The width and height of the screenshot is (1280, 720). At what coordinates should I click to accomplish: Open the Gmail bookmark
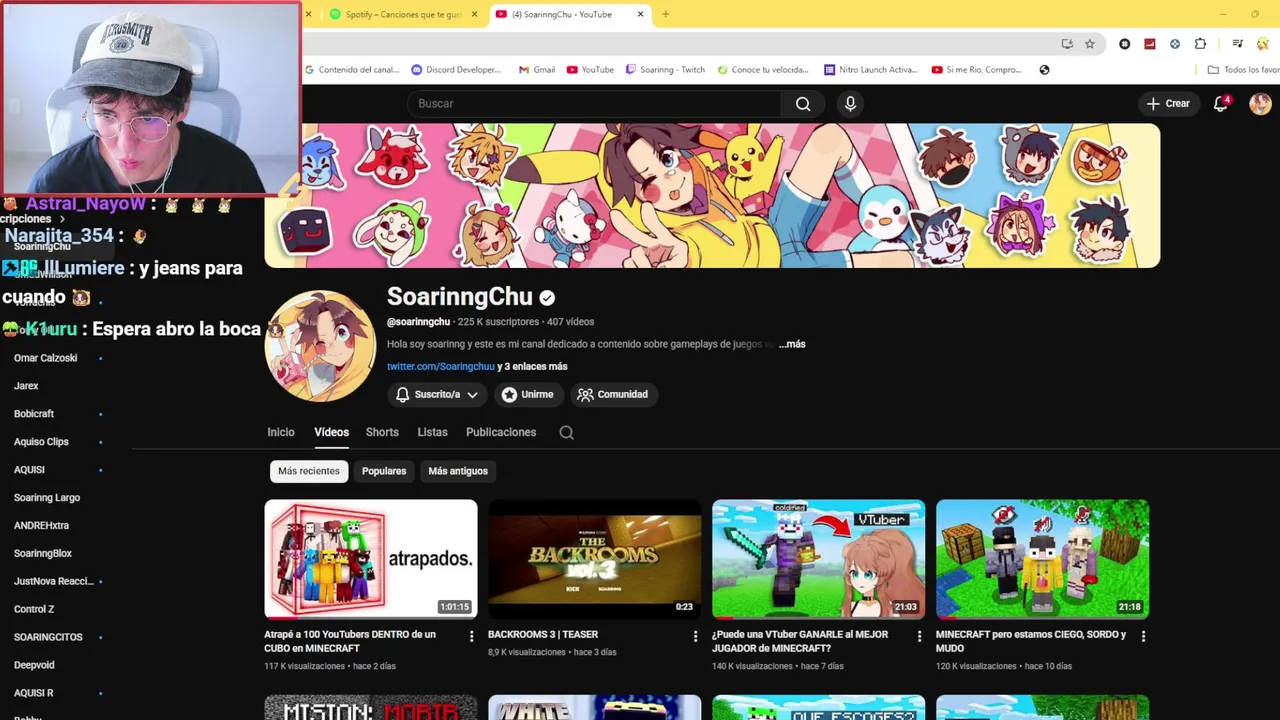[x=536, y=70]
